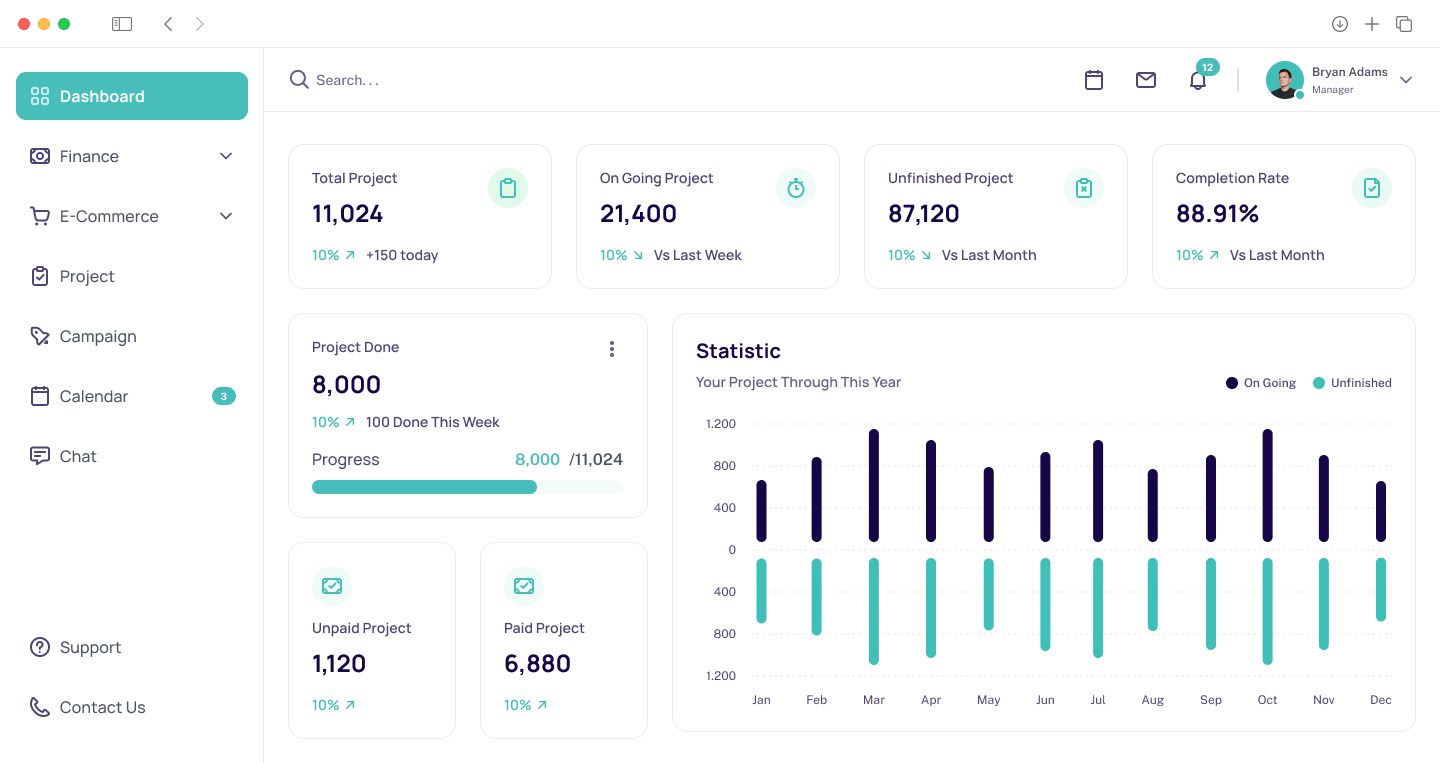
Task: Open the Project Done card options menu
Action: (612, 349)
